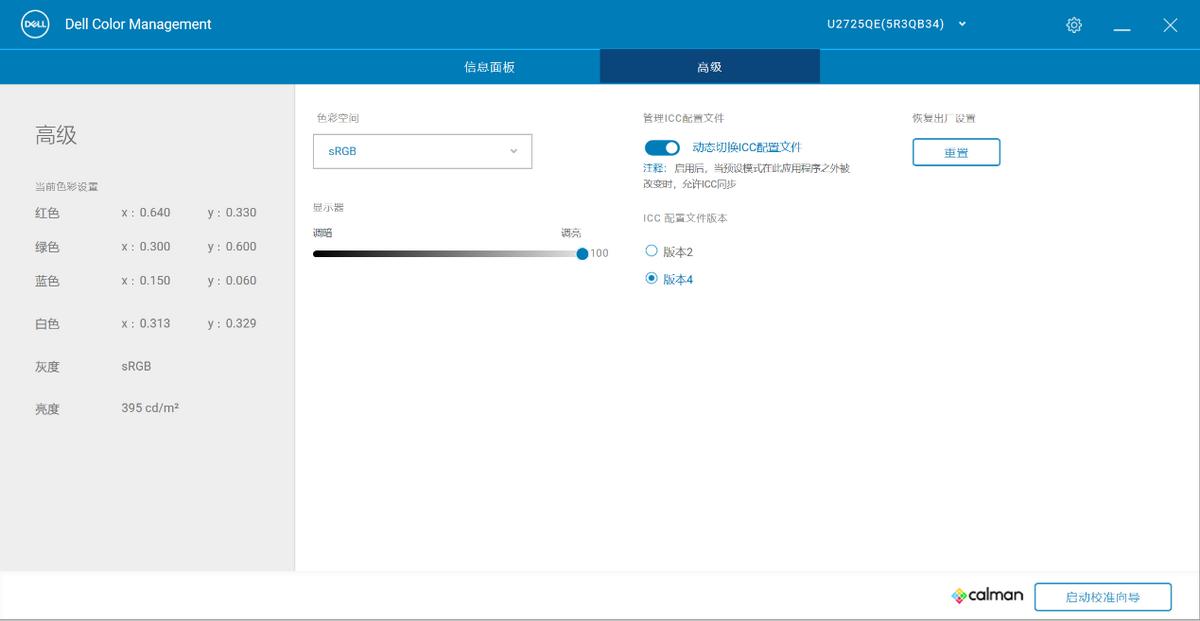
Task: Click the 管理ICC配置文件 heading
Action: pyautogui.click(x=683, y=118)
